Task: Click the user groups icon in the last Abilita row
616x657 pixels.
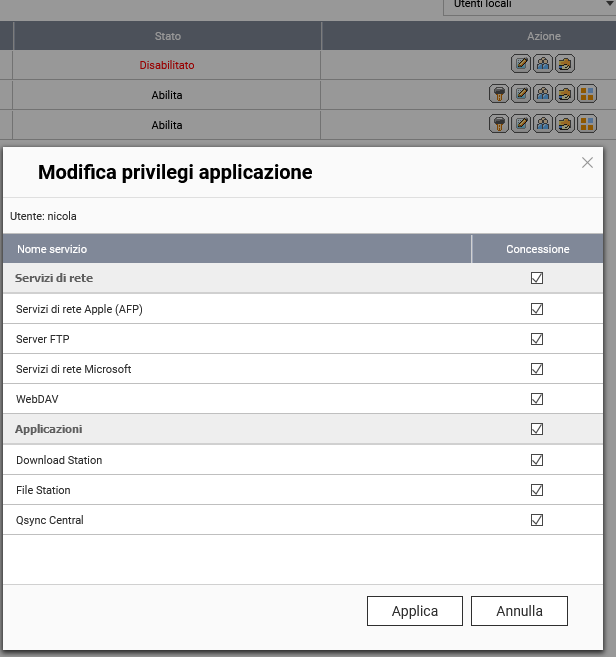Action: pos(543,124)
